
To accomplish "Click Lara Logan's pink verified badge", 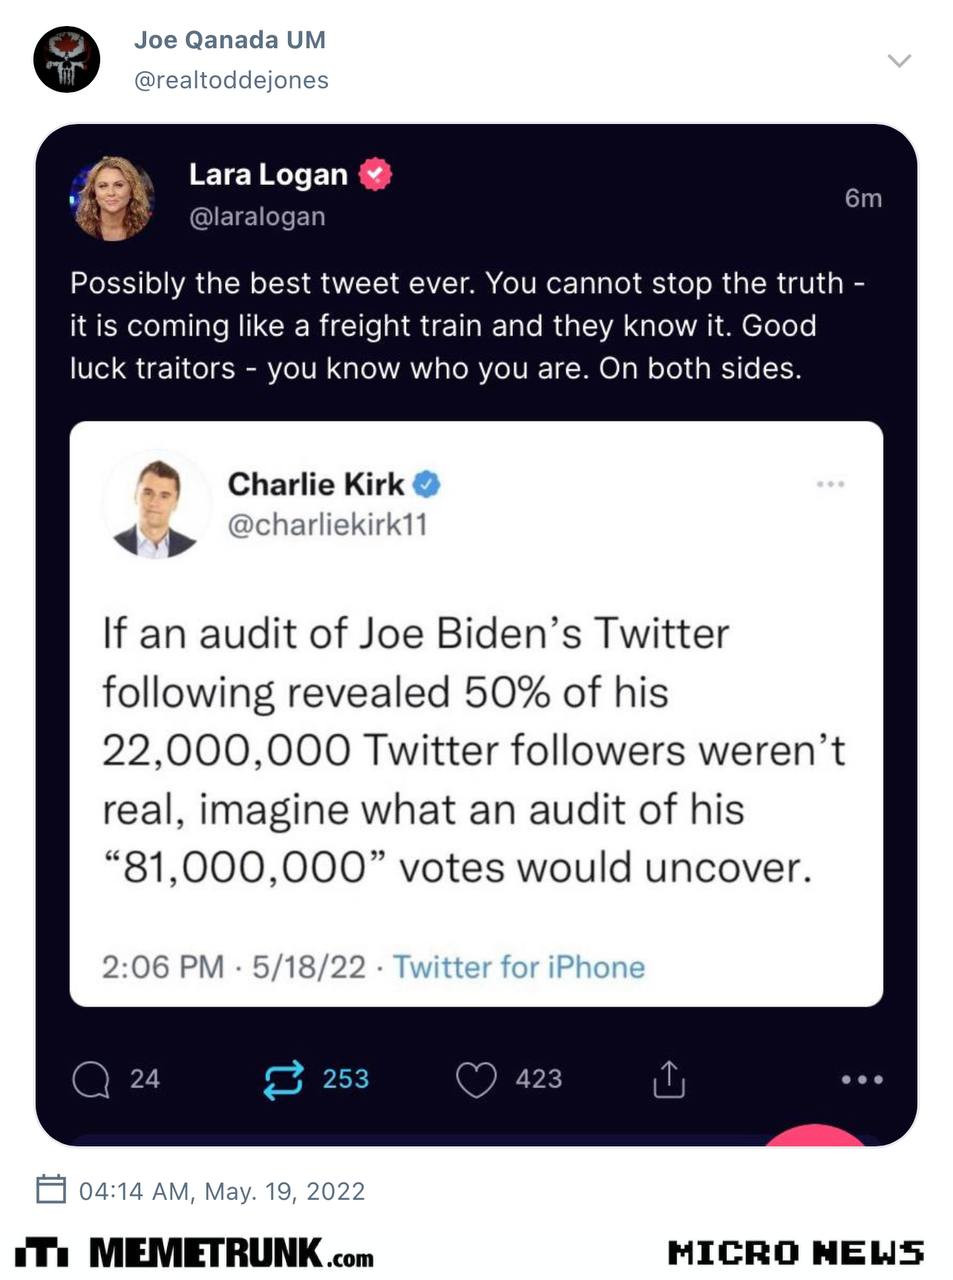I will [375, 174].
